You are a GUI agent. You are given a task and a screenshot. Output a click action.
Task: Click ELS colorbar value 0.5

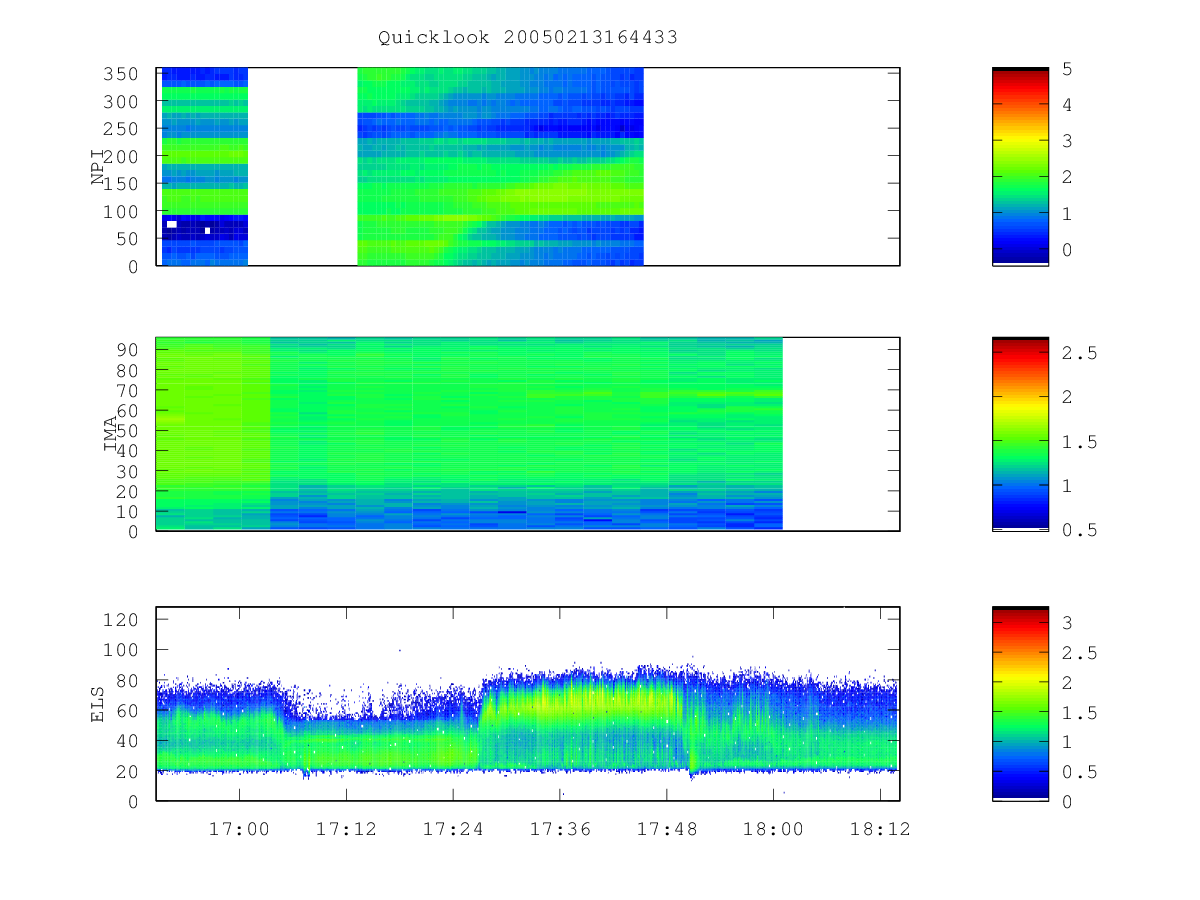1079,772
